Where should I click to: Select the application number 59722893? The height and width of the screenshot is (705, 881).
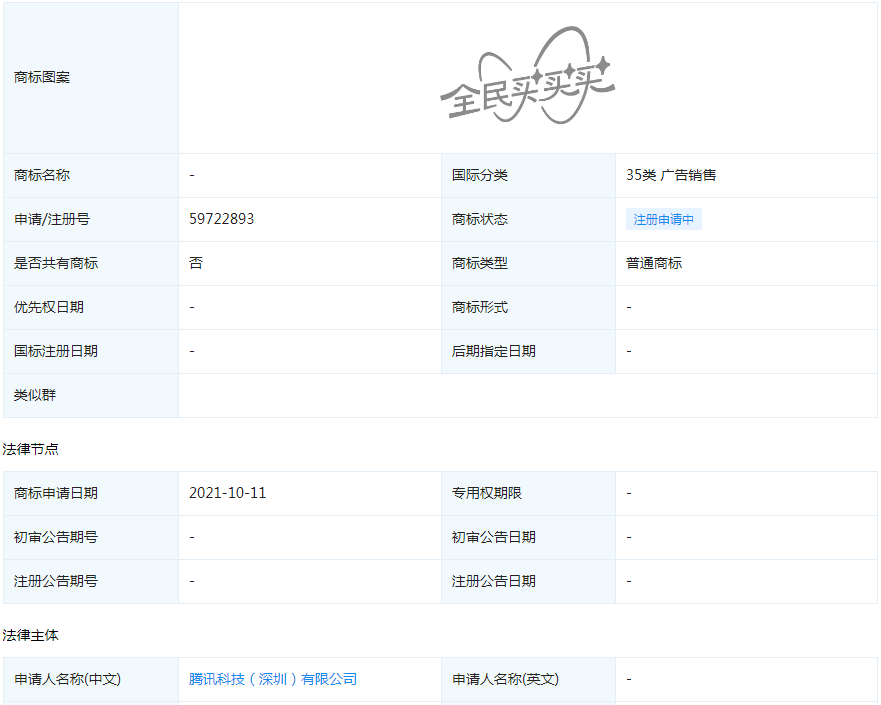coord(221,219)
